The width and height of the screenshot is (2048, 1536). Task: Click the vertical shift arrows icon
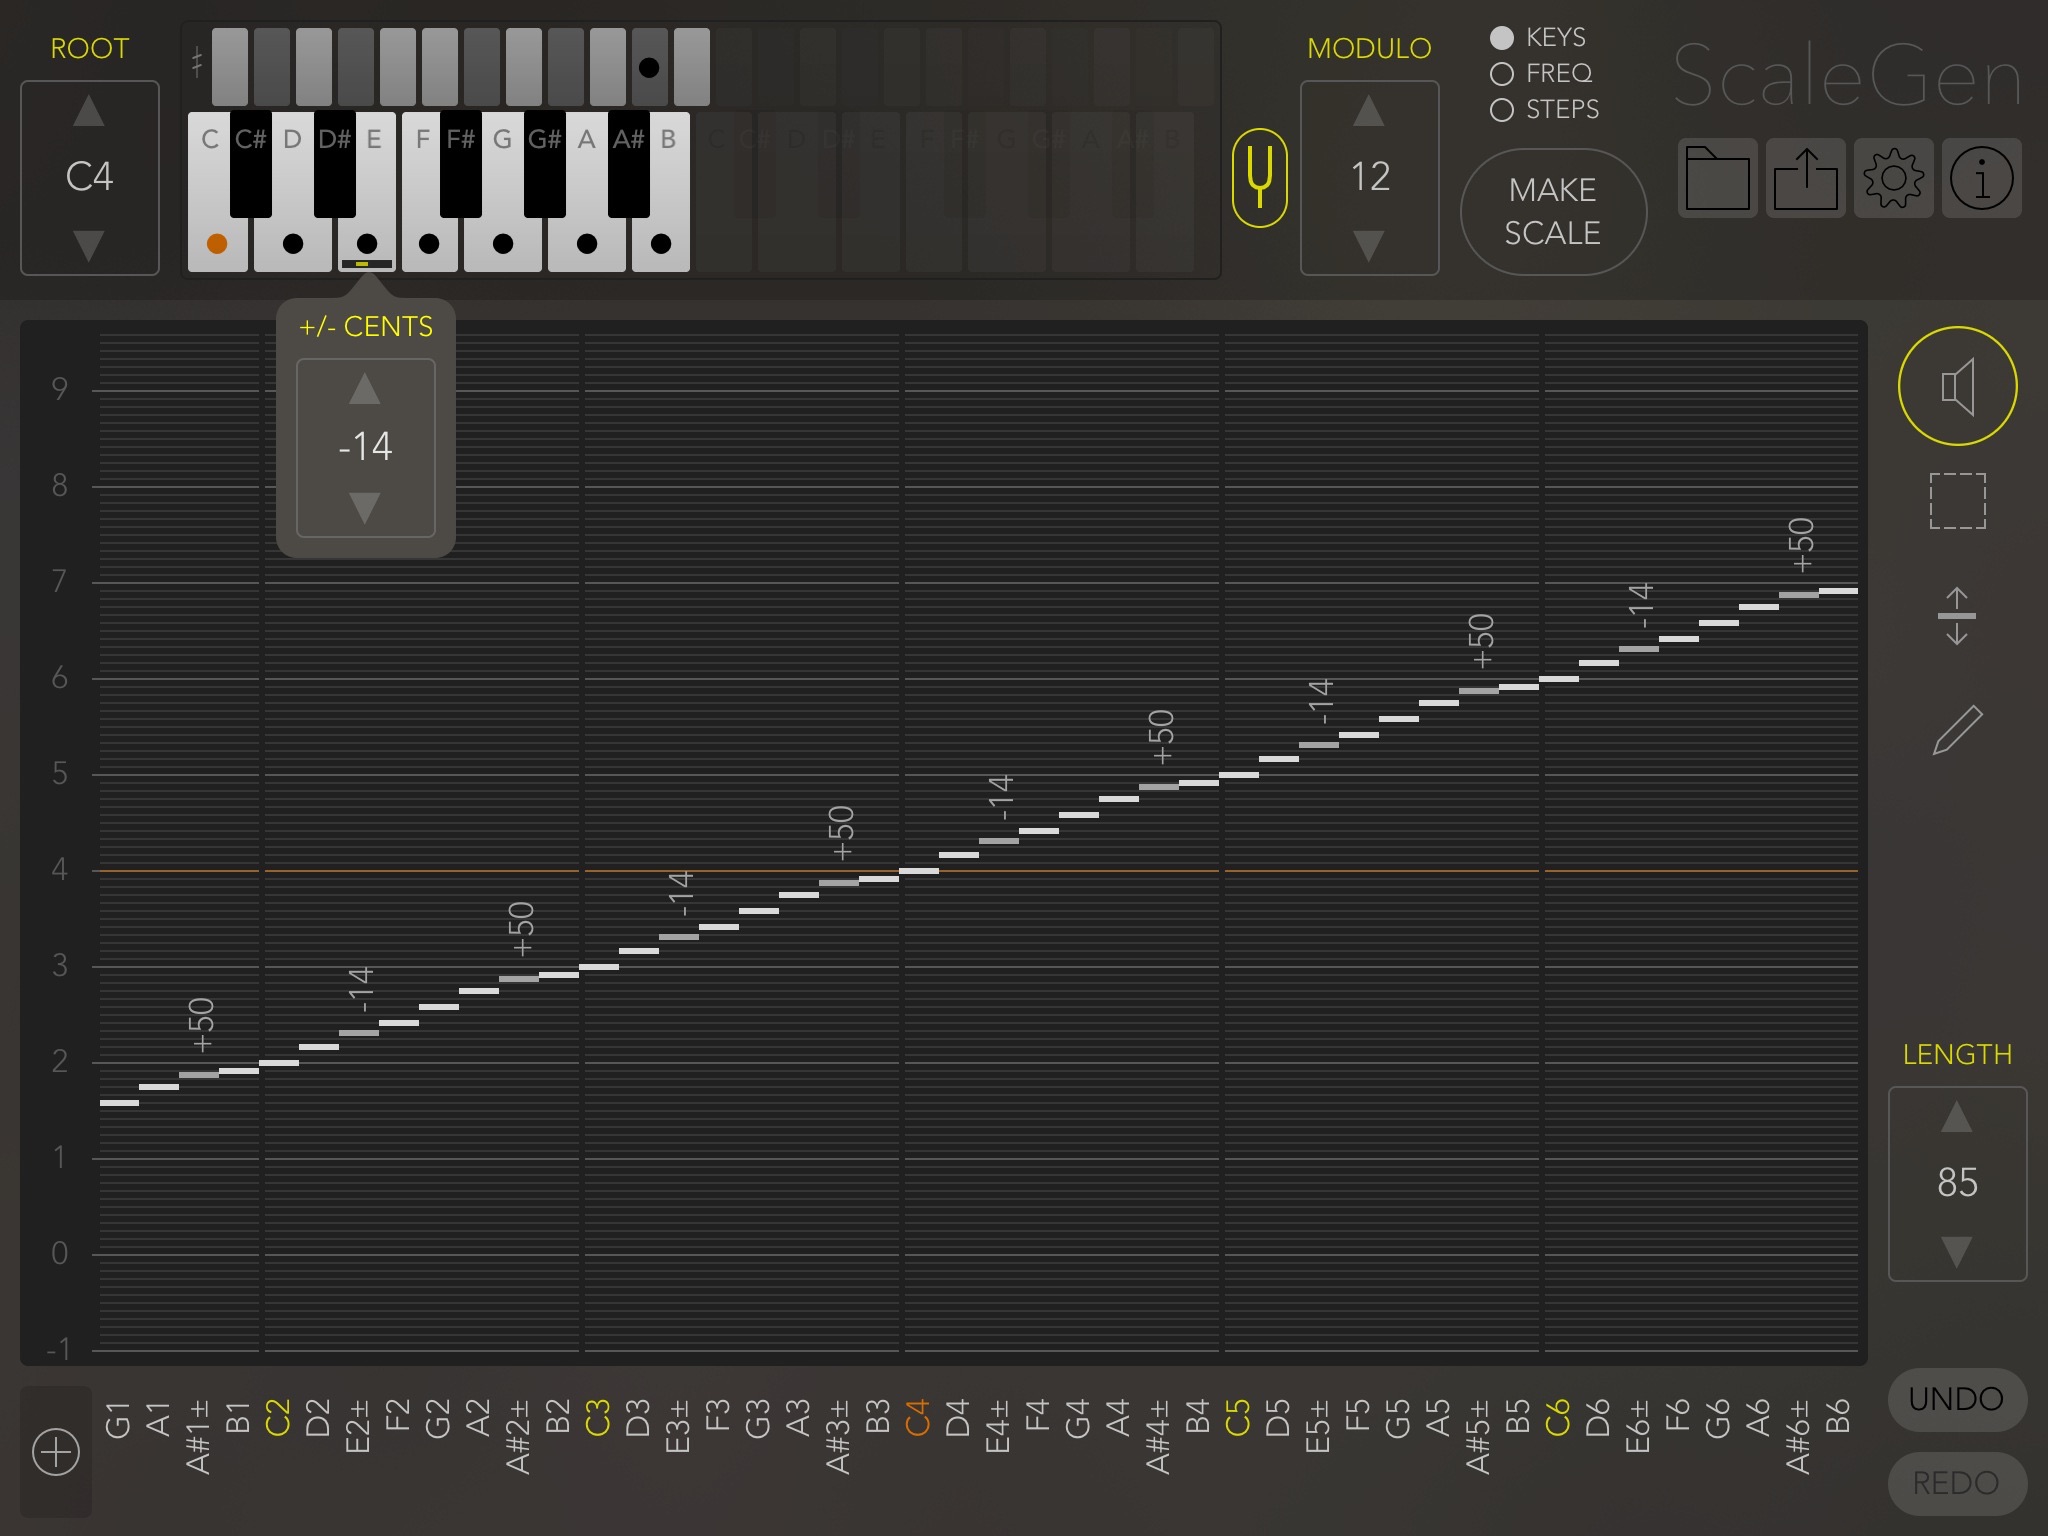1957,616
